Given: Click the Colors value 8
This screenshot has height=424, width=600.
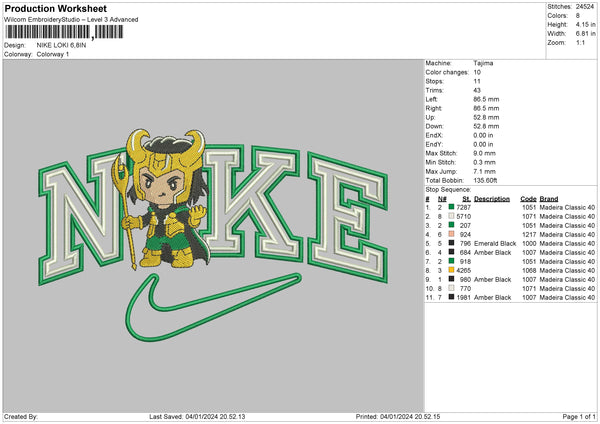Looking at the screenshot, I should 578,16.
